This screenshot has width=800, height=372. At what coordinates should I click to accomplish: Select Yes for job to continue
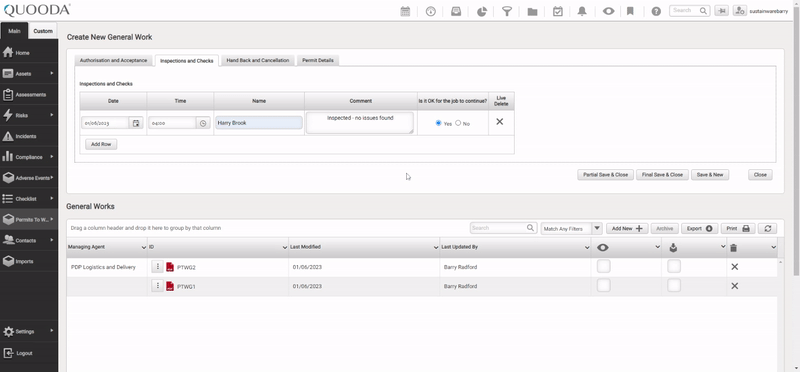pyautogui.click(x=438, y=123)
